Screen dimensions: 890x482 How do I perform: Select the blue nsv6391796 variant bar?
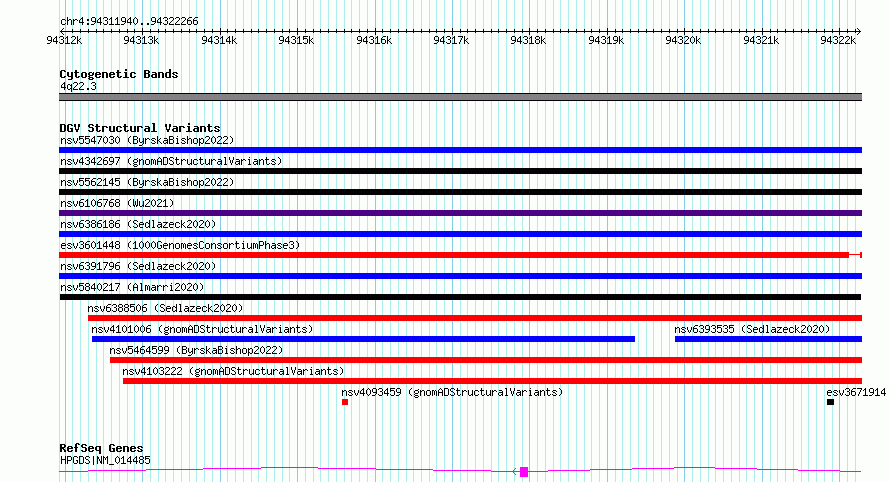point(460,276)
